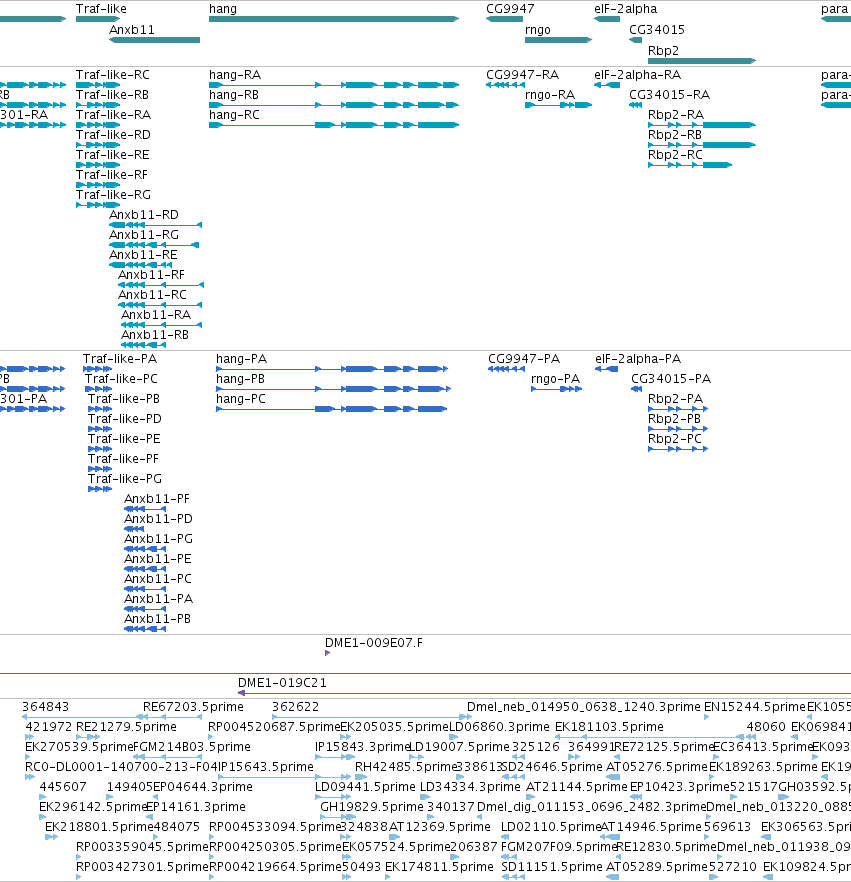This screenshot has width=851, height=882.
Task: Click the EN15244.5prime EST label
Action: pos(755,707)
